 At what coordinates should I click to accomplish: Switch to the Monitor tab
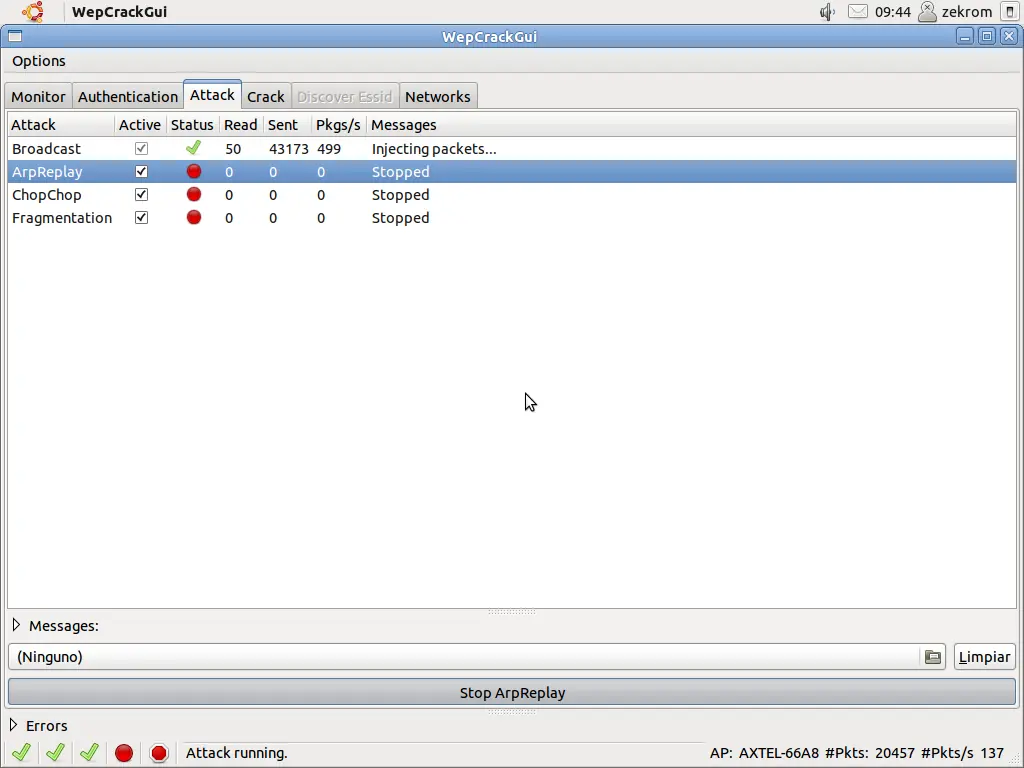pos(39,97)
